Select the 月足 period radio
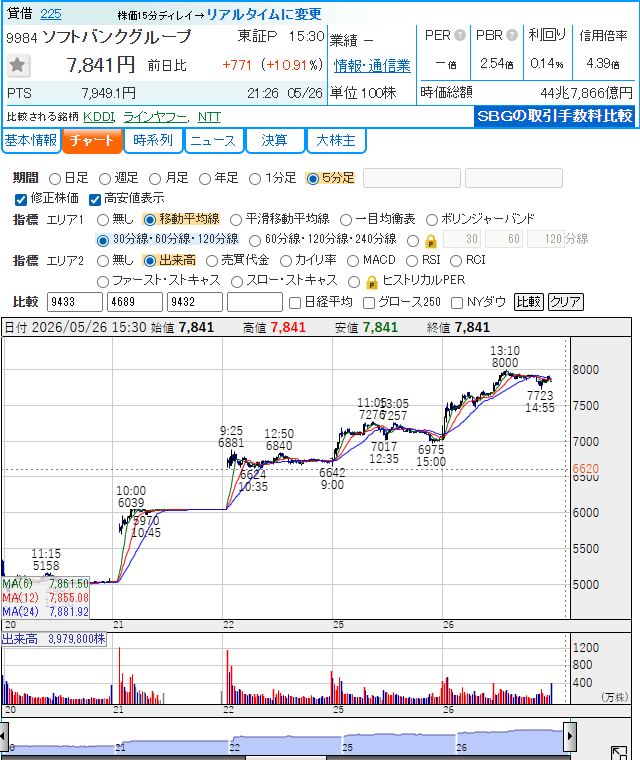The width and height of the screenshot is (640, 760). coord(155,179)
